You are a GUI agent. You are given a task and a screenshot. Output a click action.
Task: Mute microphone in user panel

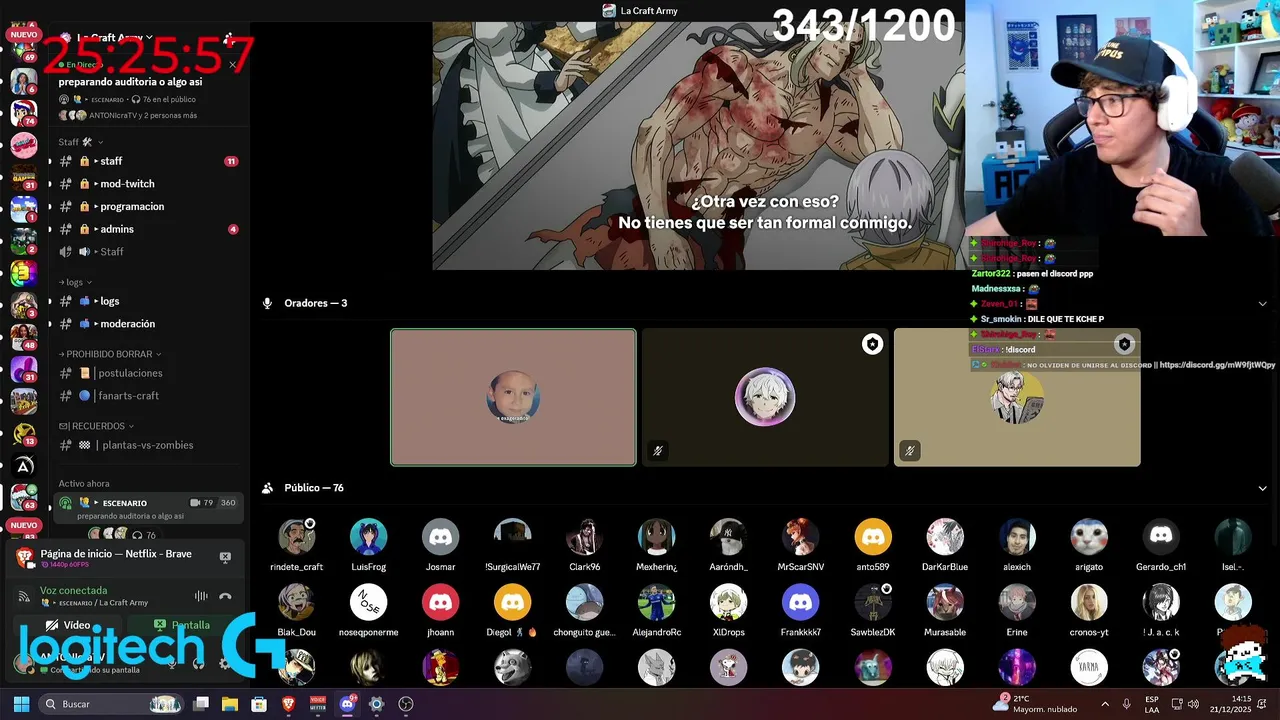pos(172,663)
